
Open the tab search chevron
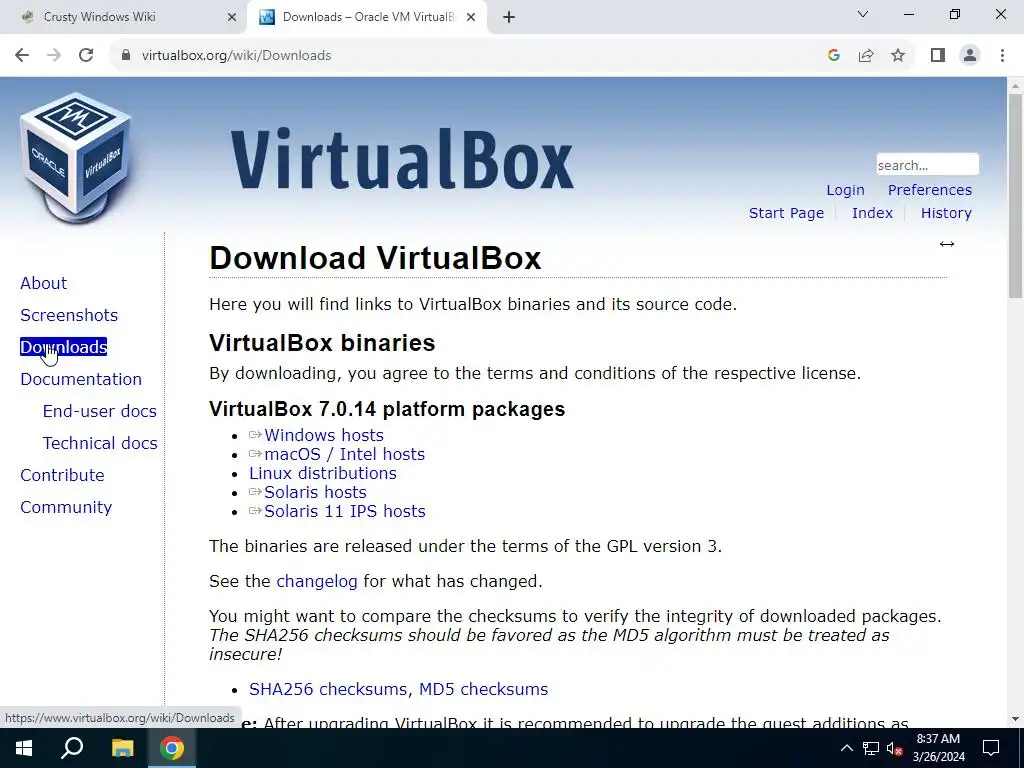pos(863,14)
